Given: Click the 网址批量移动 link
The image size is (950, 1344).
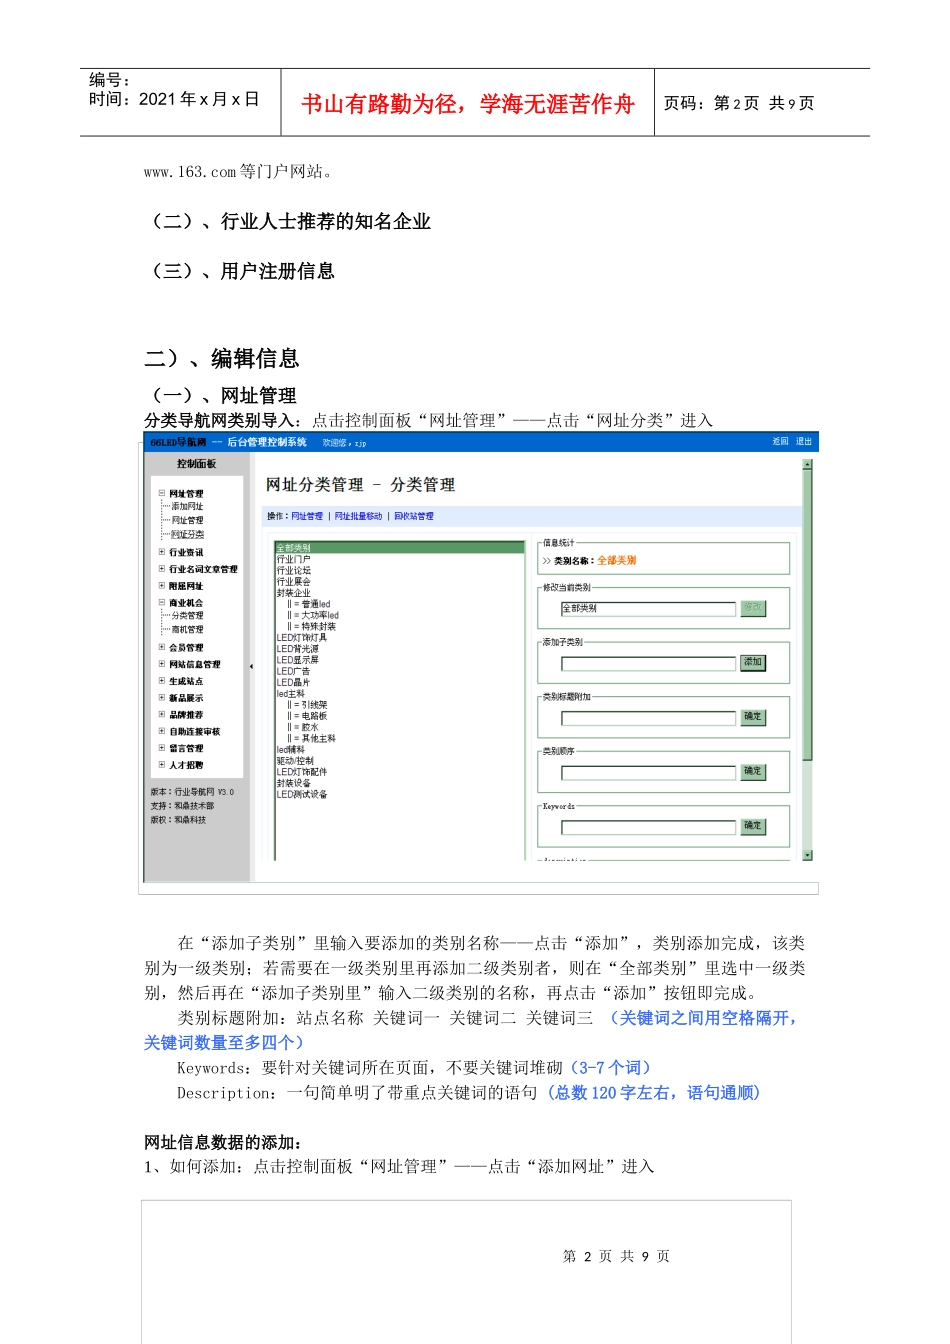Looking at the screenshot, I should (358, 516).
